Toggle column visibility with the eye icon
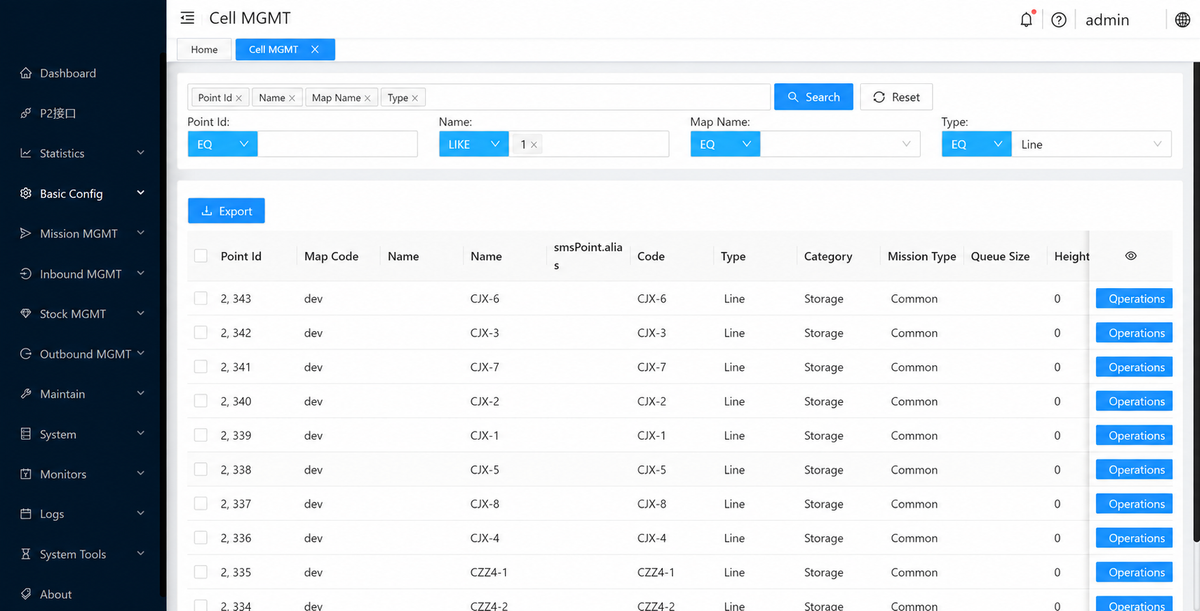The image size is (1200, 611). point(1131,256)
